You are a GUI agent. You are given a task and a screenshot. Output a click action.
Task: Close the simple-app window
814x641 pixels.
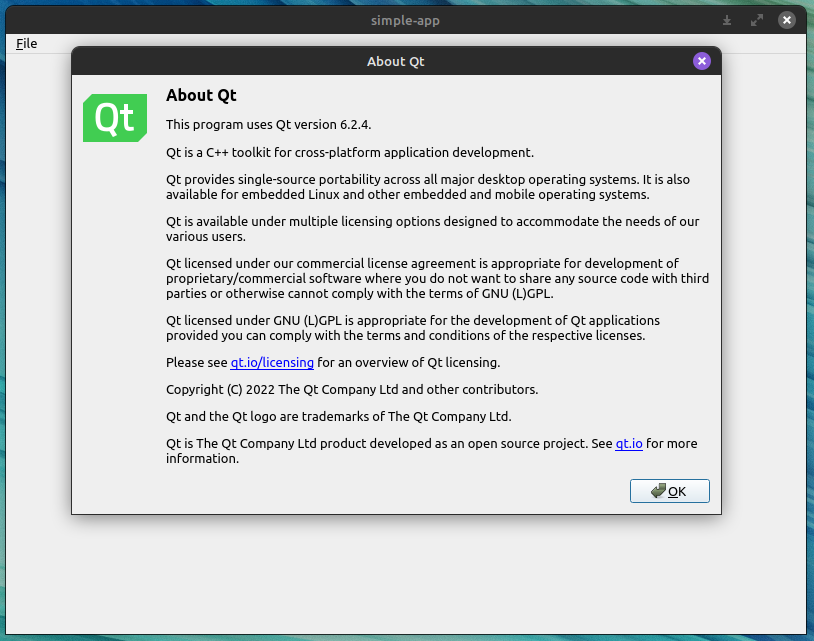[x=787, y=20]
